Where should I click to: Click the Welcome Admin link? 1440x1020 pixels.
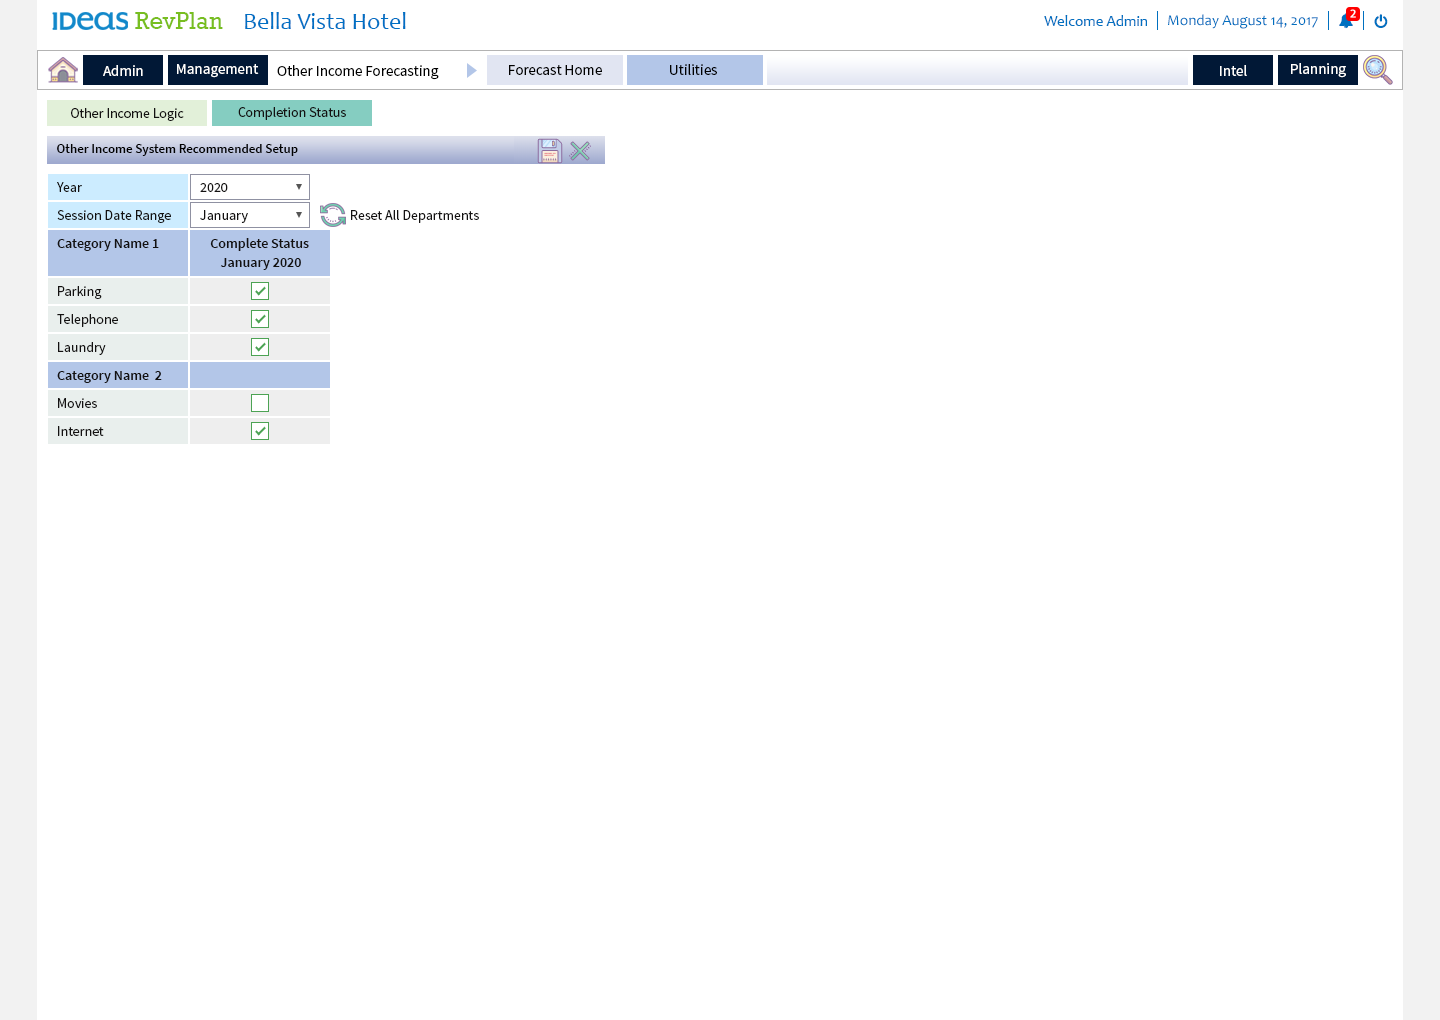click(x=1095, y=21)
